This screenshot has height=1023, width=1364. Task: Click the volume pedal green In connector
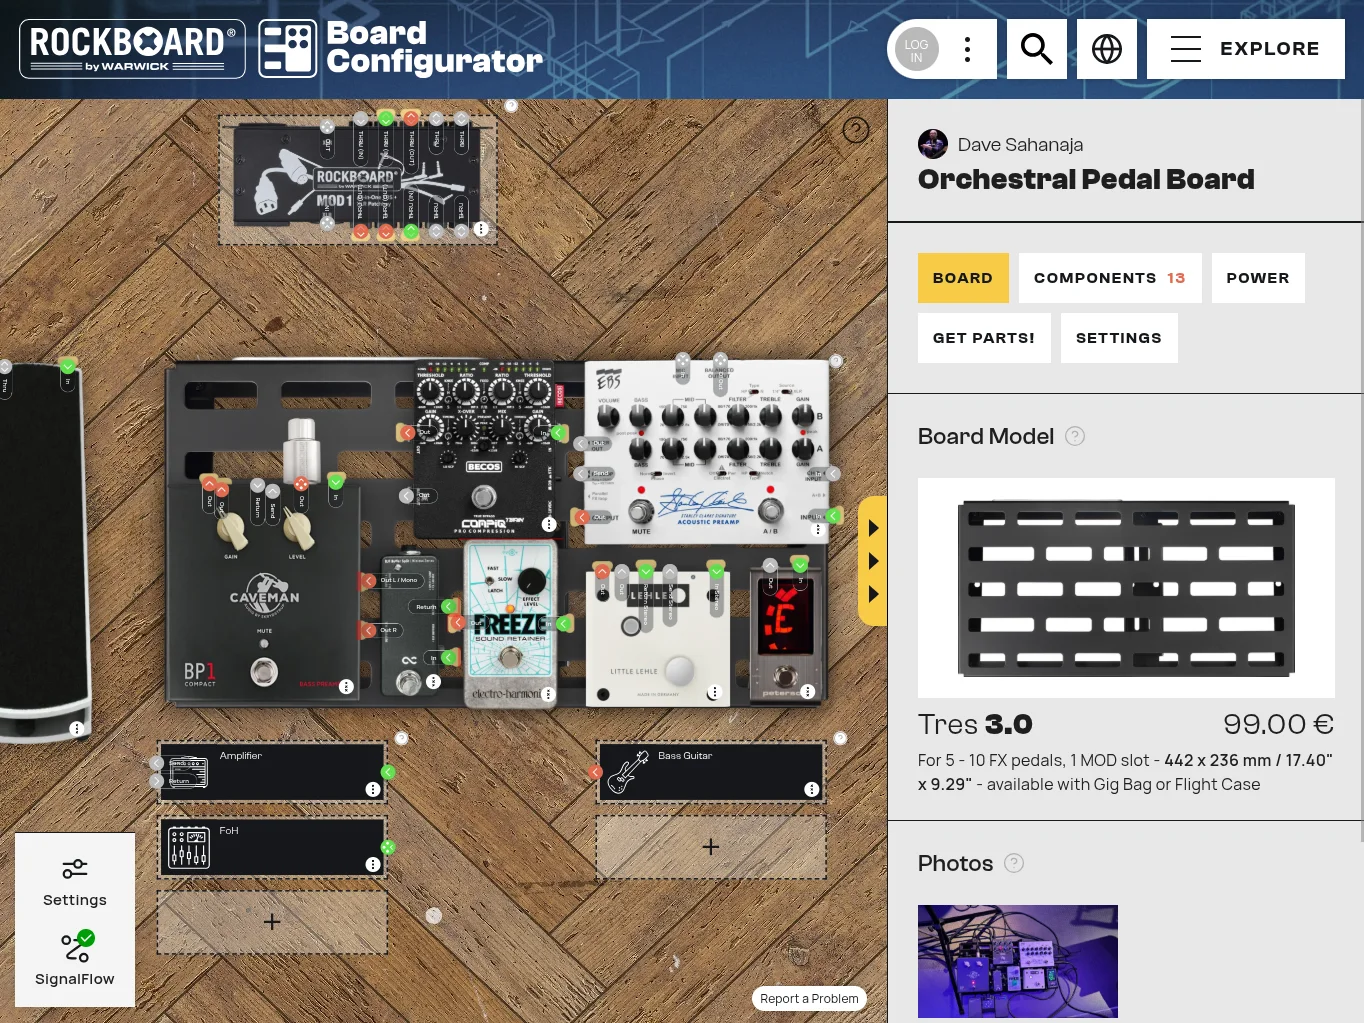(68, 366)
